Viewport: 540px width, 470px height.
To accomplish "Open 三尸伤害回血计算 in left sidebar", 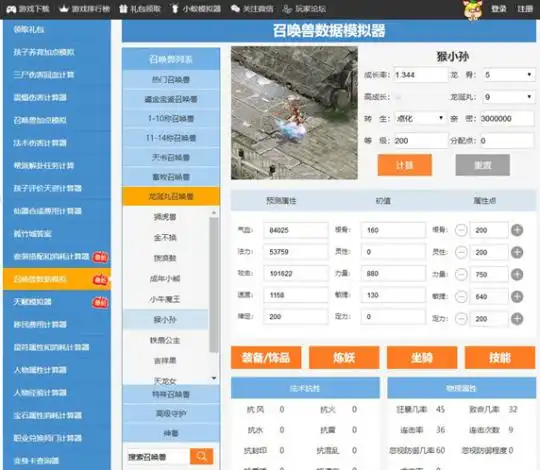I will [x=44, y=75].
